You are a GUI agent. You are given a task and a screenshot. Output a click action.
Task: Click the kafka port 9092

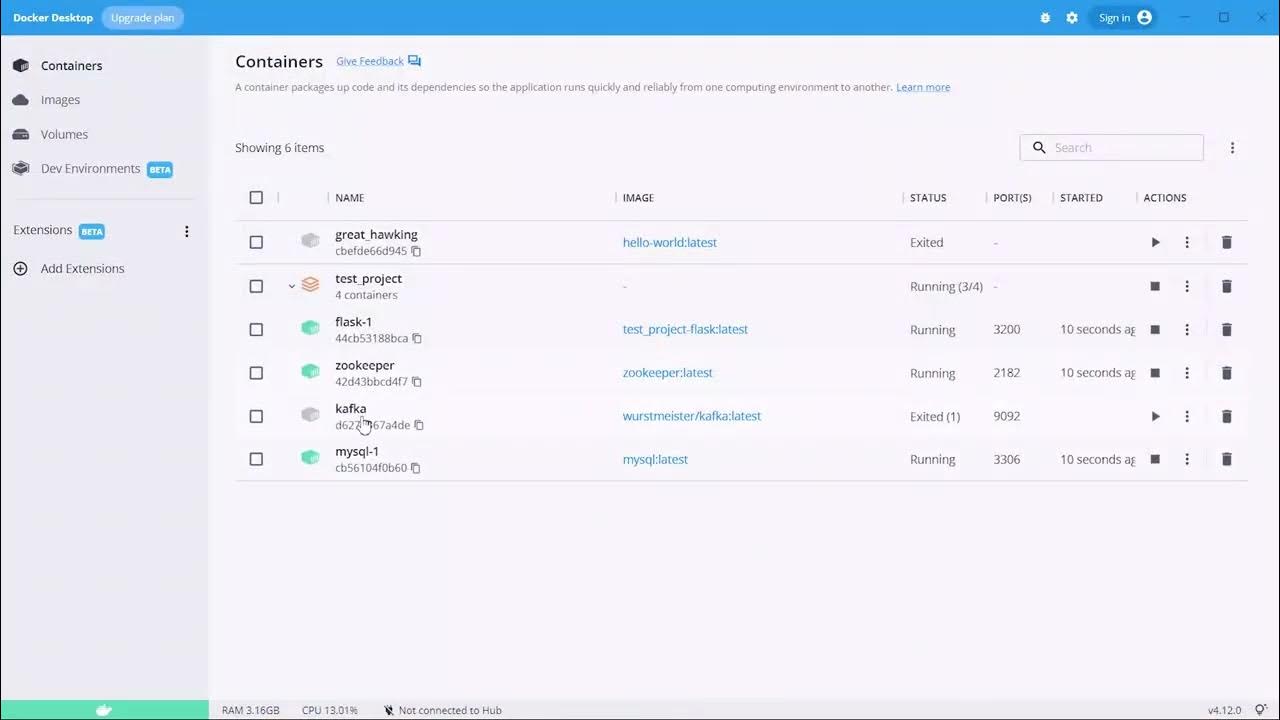click(x=1007, y=416)
